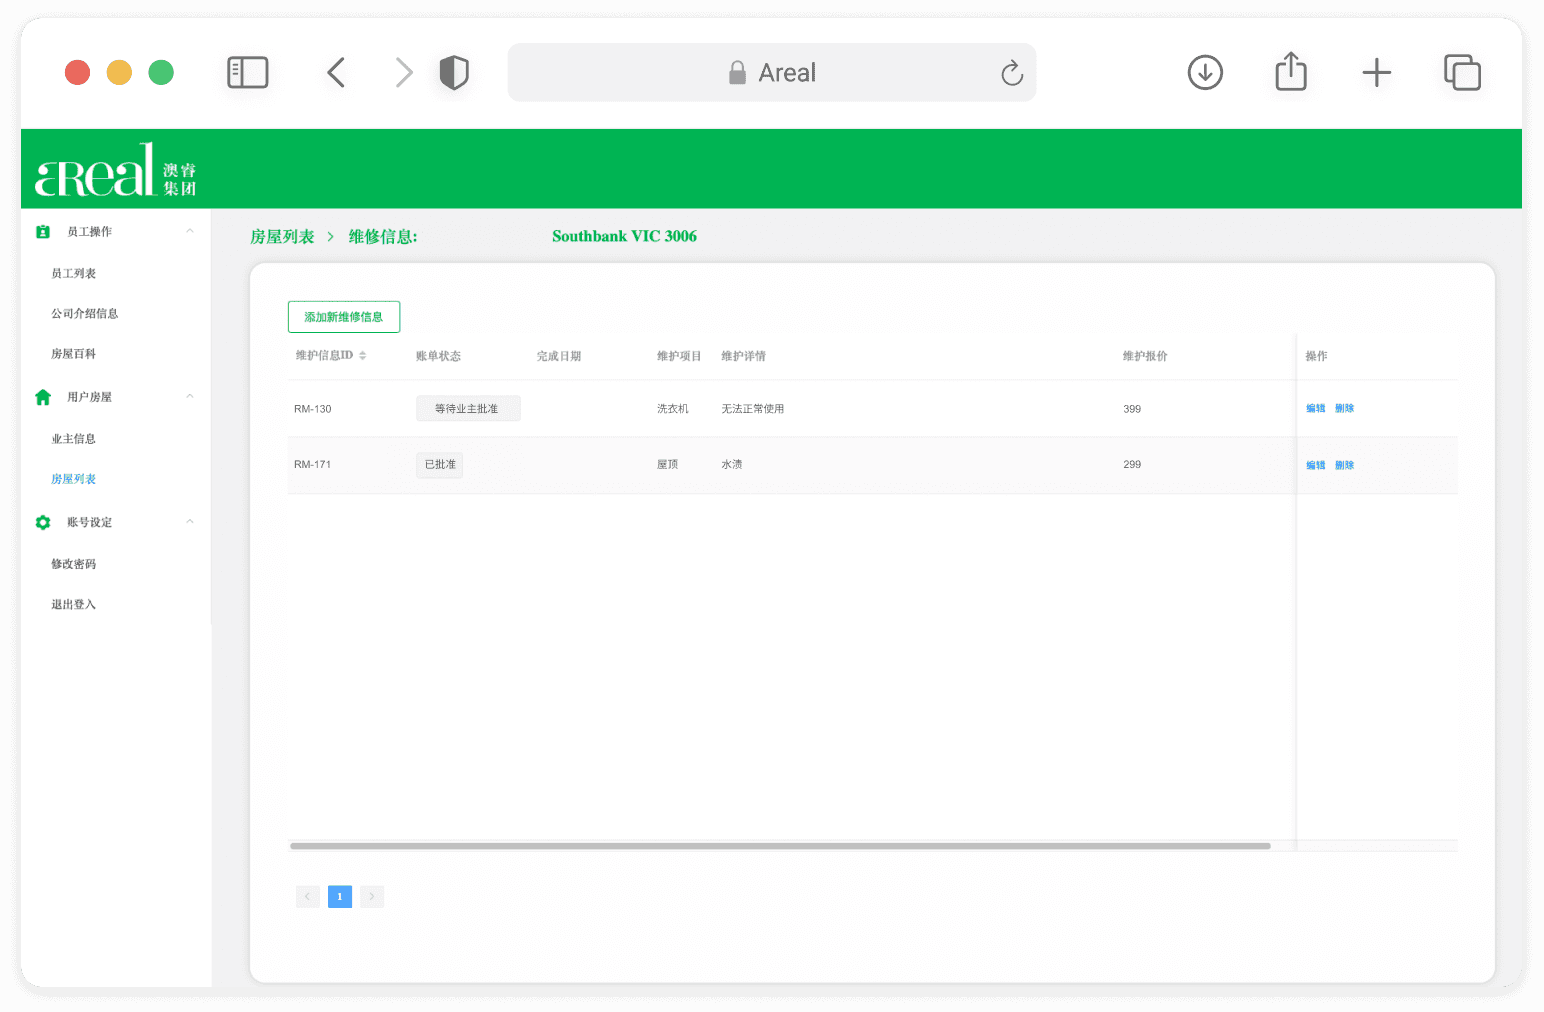Click the table horizontal scrollbar

tap(780, 846)
